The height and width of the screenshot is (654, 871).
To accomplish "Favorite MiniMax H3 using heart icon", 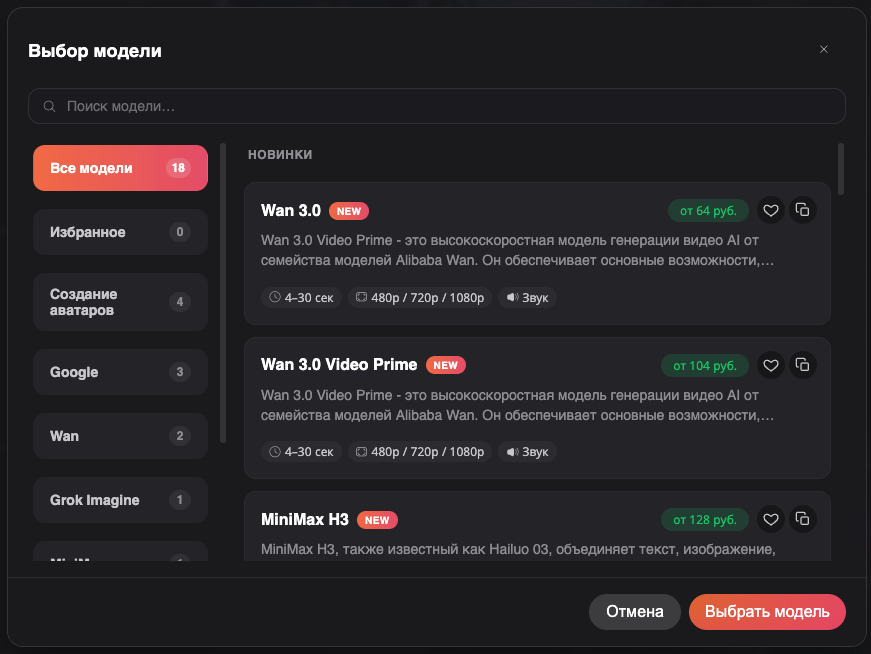I will tap(770, 520).
